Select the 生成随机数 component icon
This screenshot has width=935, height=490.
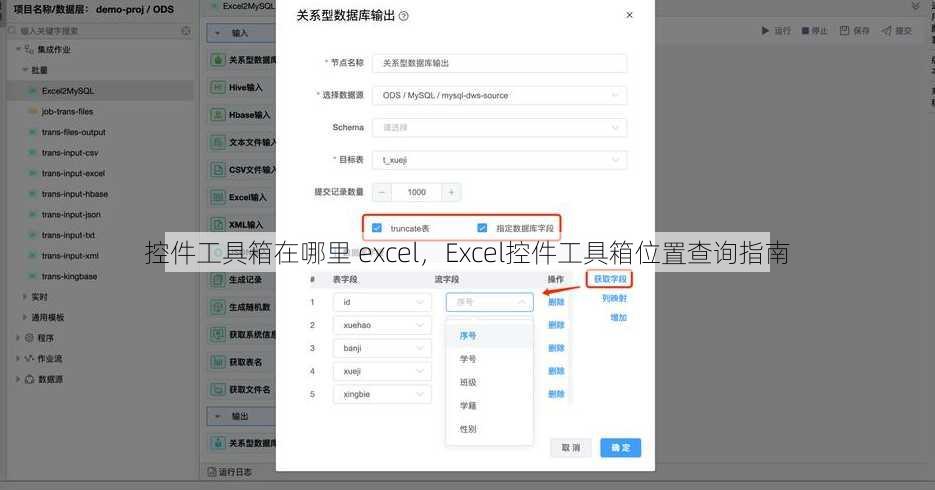217,307
